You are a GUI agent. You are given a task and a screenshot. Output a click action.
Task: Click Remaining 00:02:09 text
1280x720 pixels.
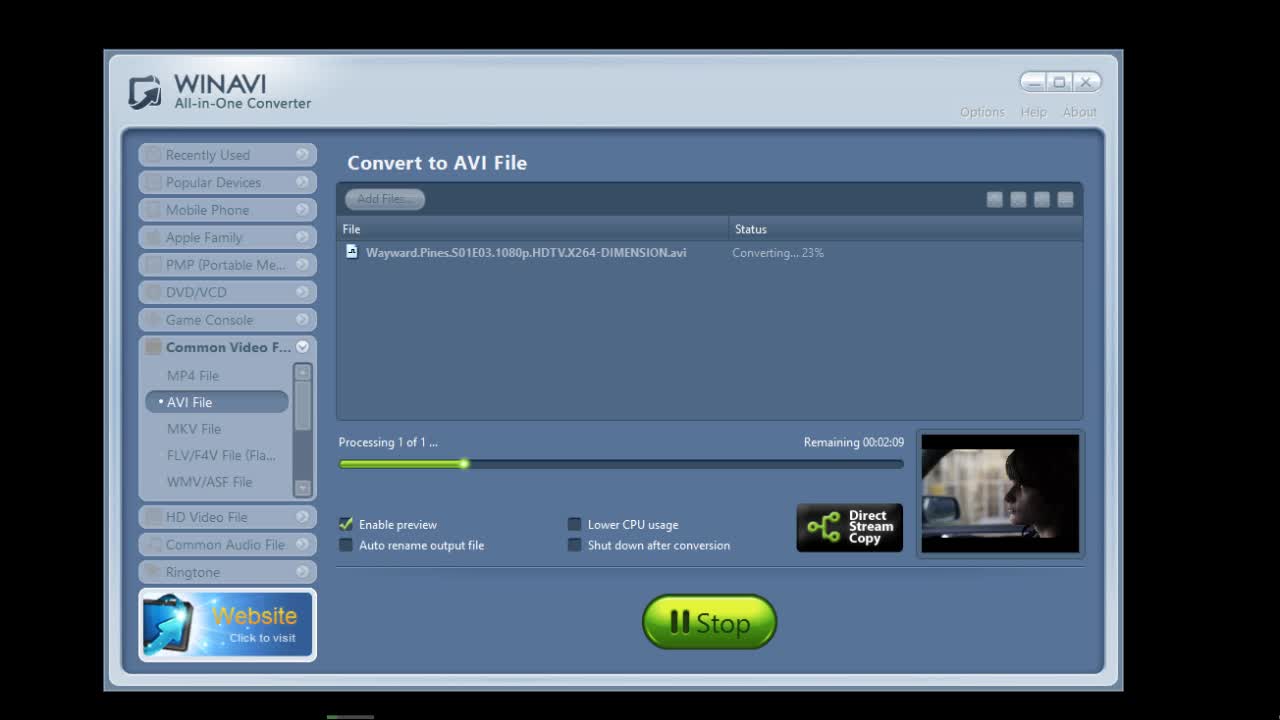point(854,442)
